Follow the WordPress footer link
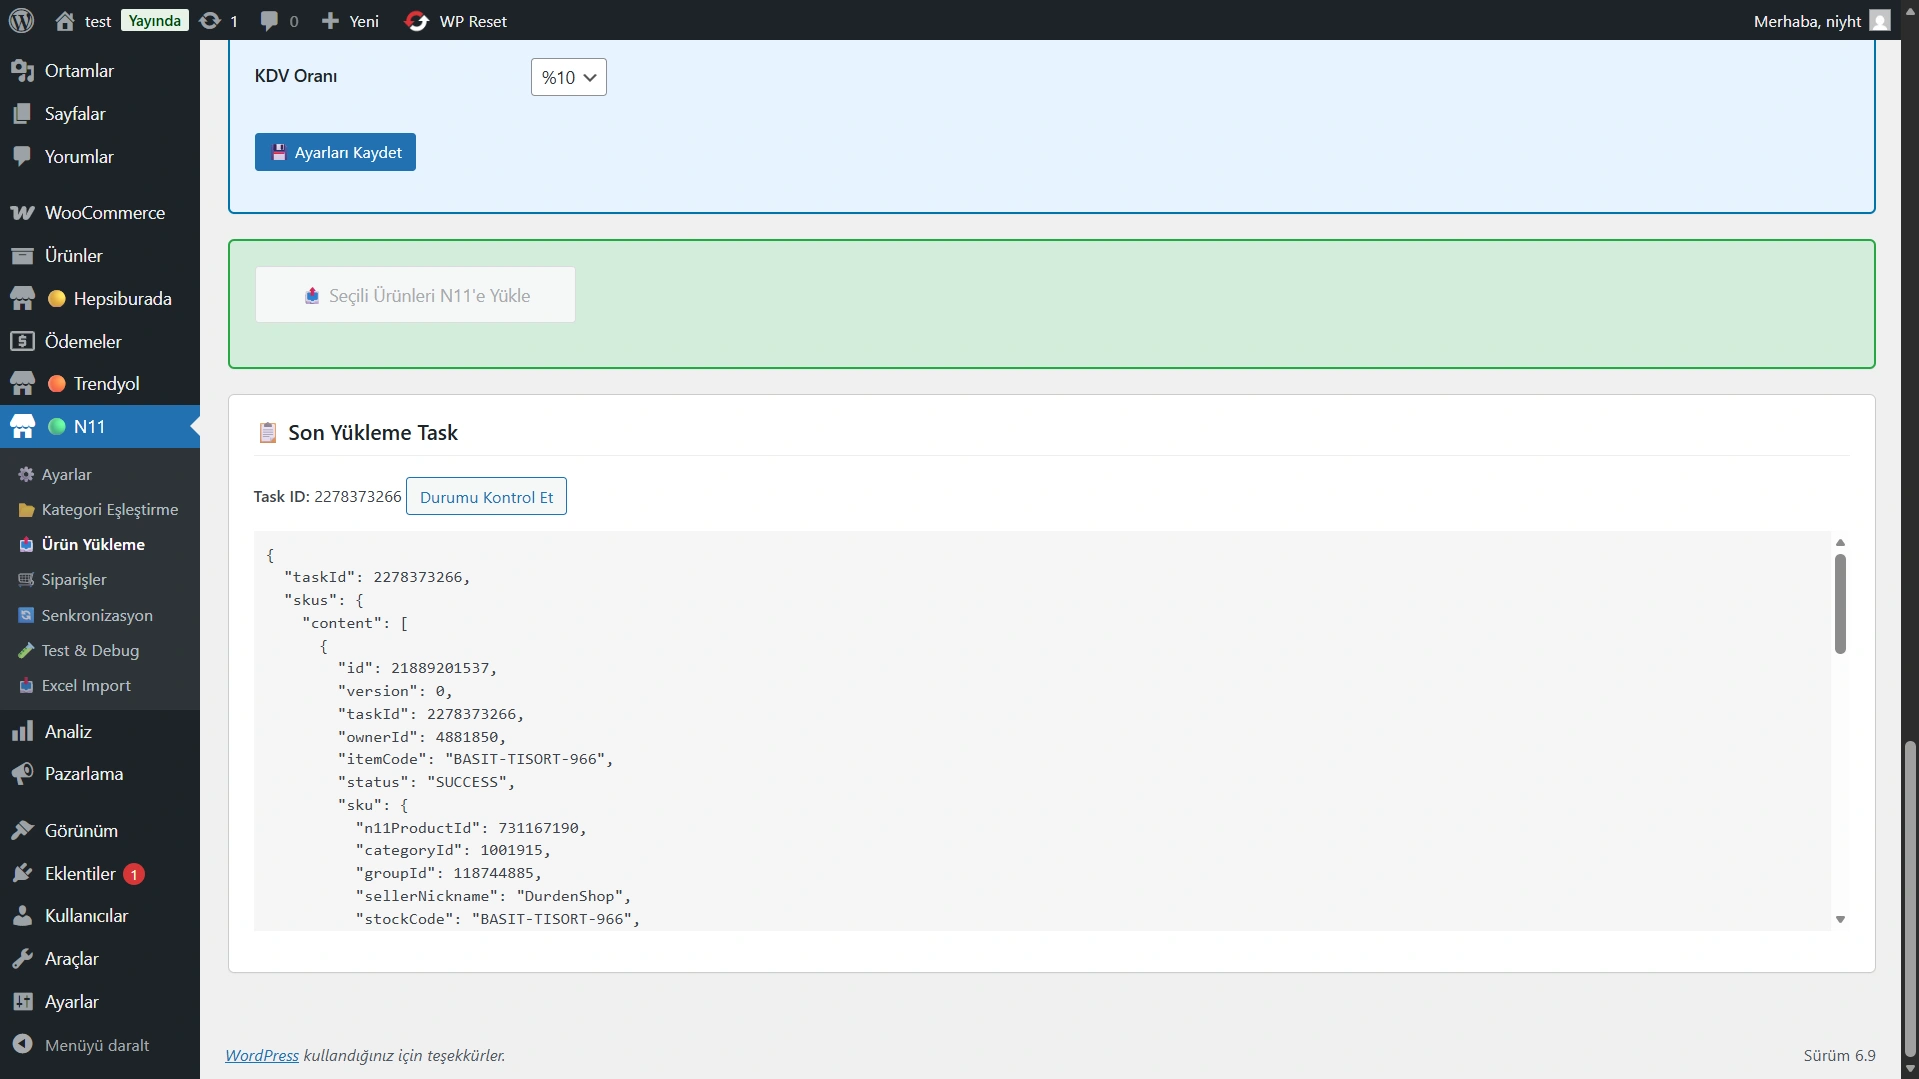The width and height of the screenshot is (1919, 1079). coord(262,1056)
